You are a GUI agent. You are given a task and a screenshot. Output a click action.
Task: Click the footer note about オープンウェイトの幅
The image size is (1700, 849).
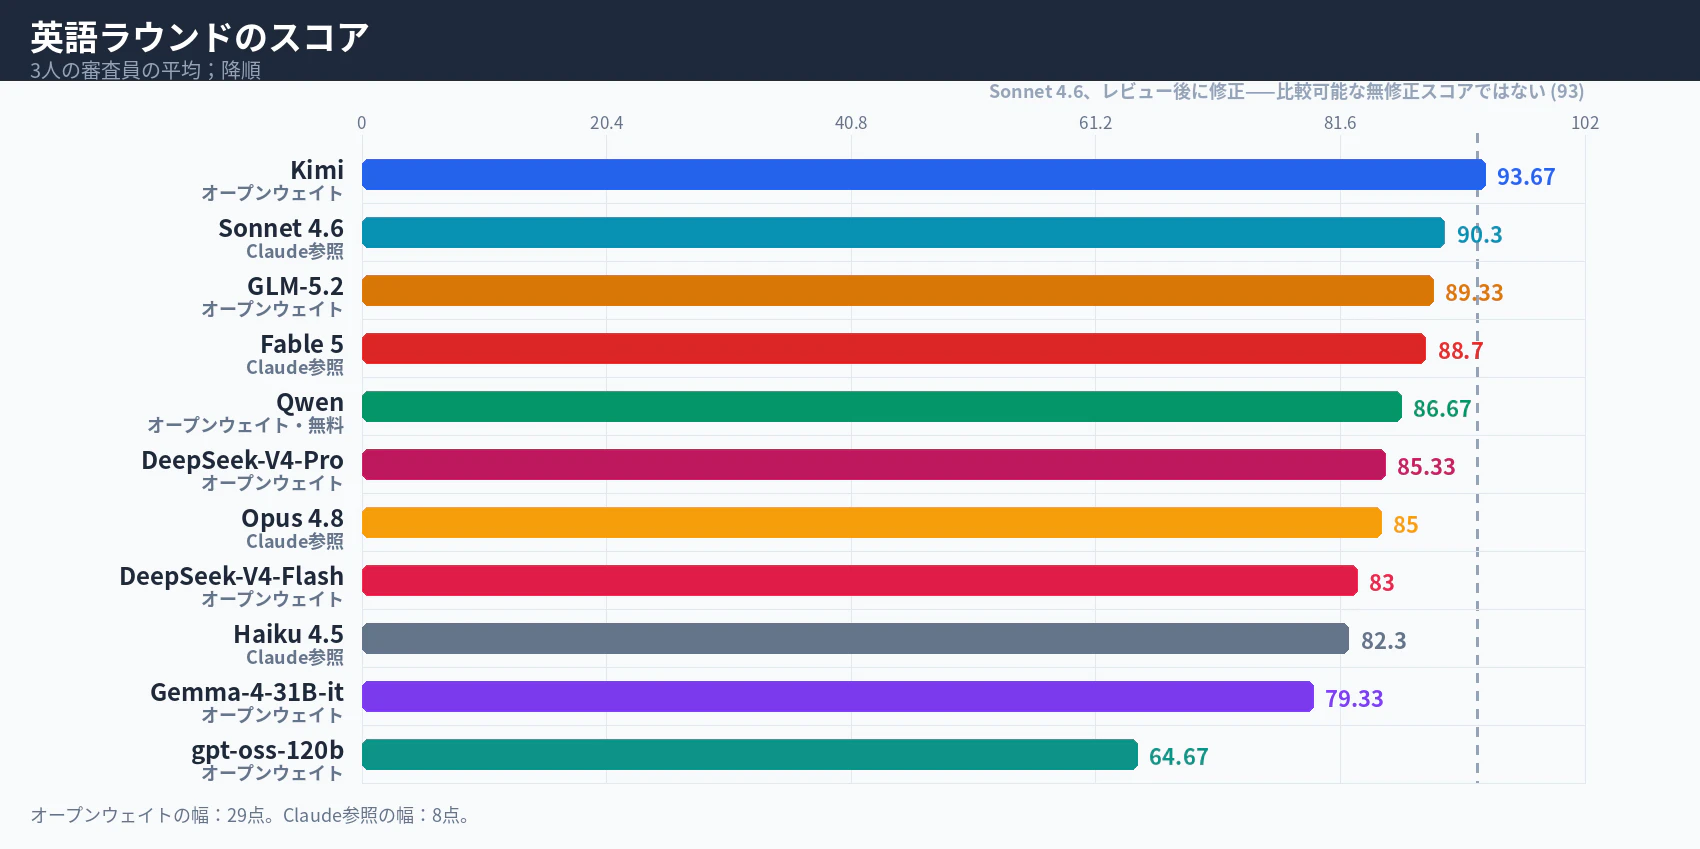[x=250, y=815]
